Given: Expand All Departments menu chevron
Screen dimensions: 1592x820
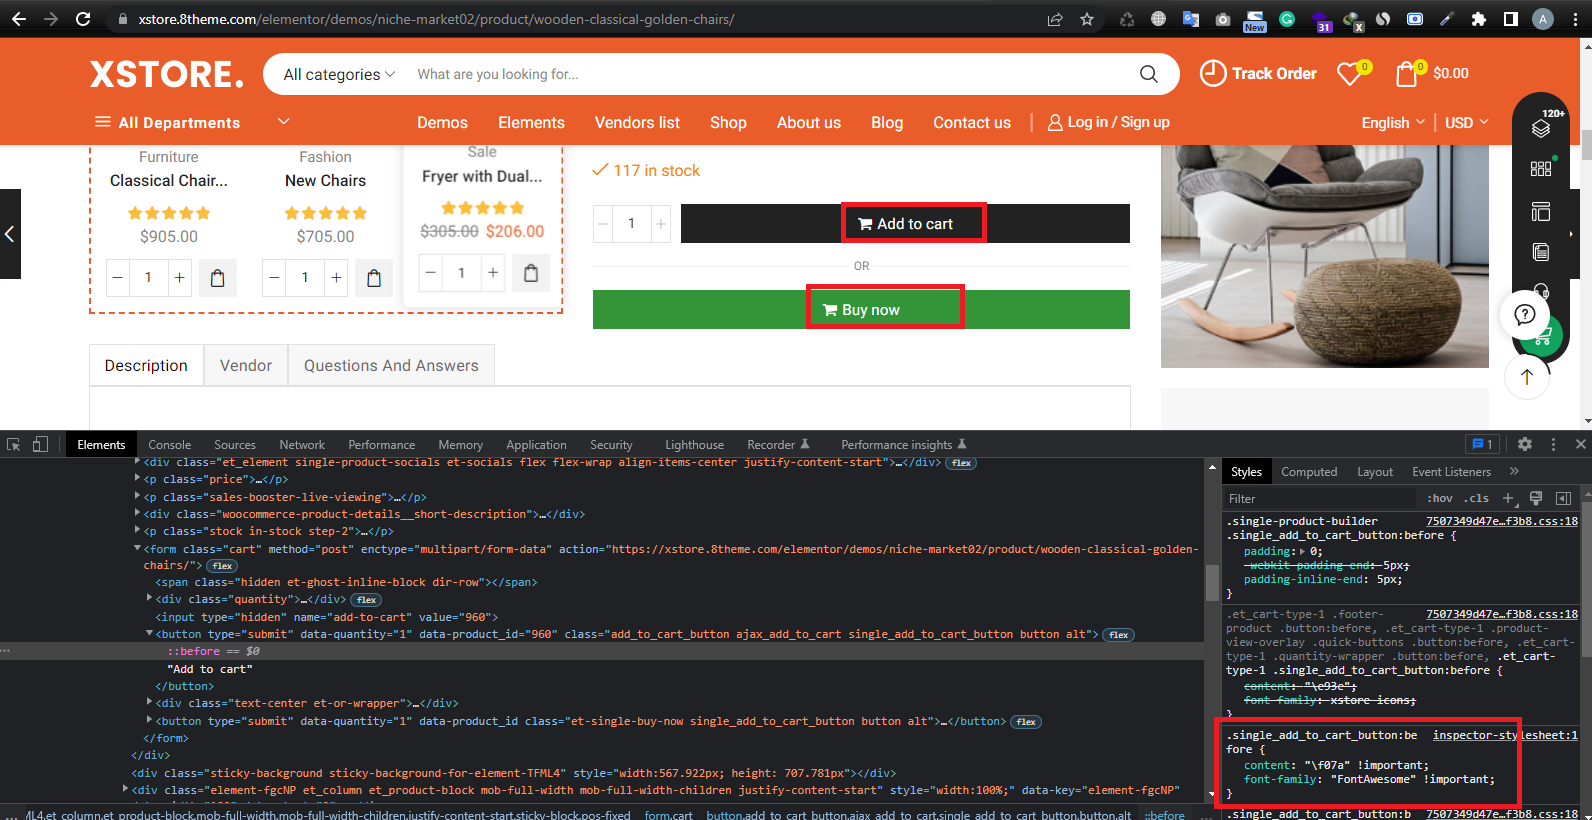Looking at the screenshot, I should pos(283,122).
